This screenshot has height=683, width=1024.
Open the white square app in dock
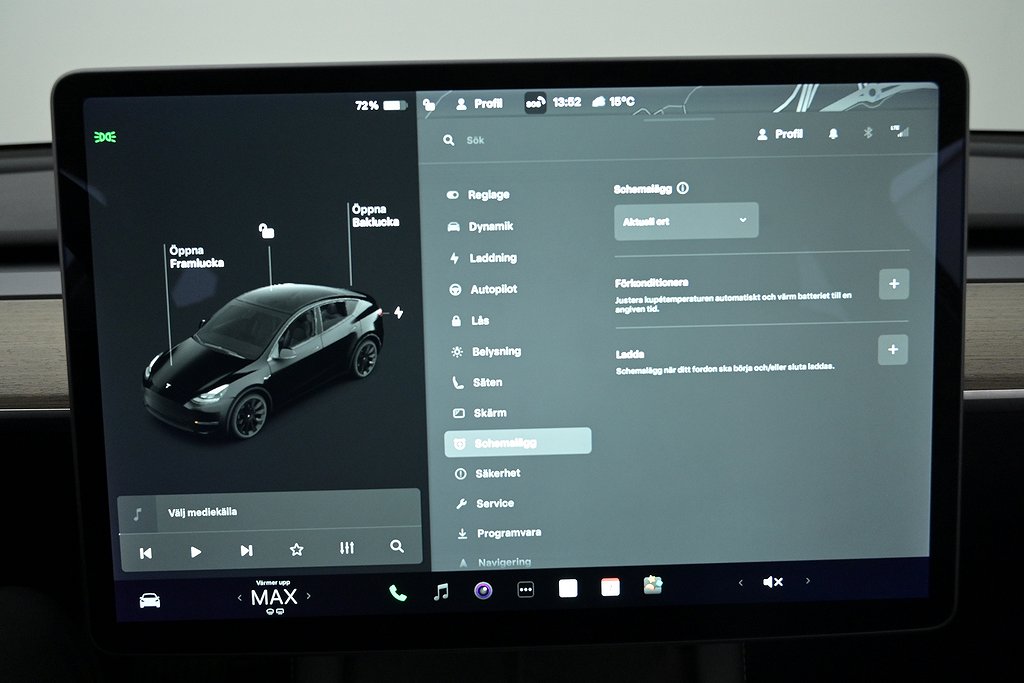(x=568, y=588)
